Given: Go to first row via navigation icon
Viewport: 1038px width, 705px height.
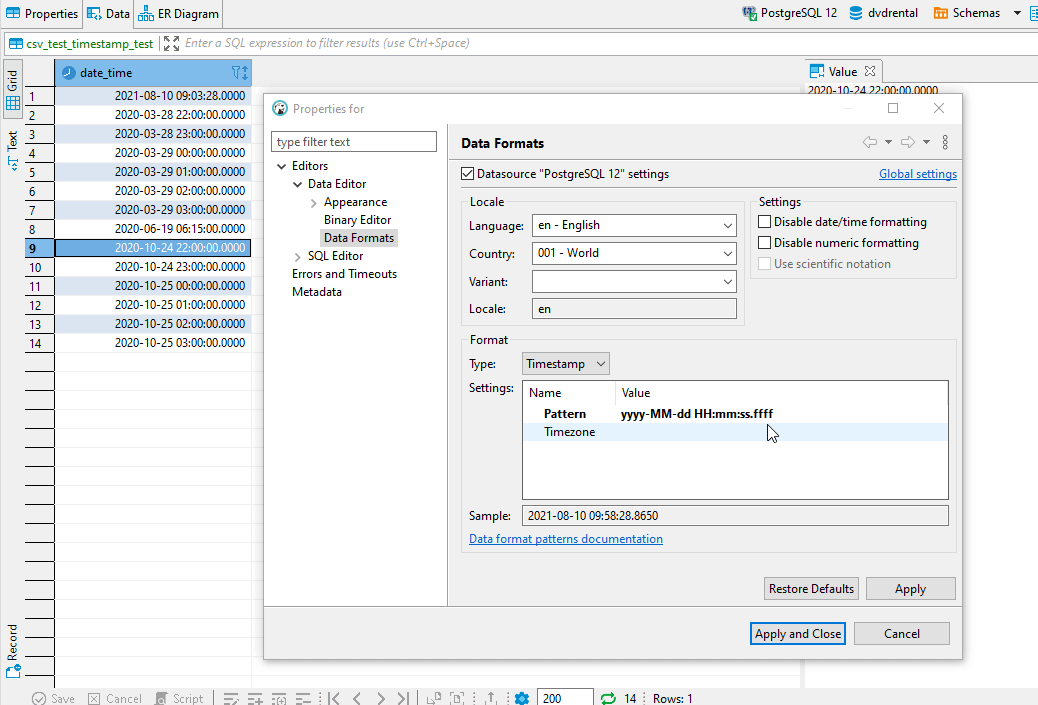Looking at the screenshot, I should 333,698.
